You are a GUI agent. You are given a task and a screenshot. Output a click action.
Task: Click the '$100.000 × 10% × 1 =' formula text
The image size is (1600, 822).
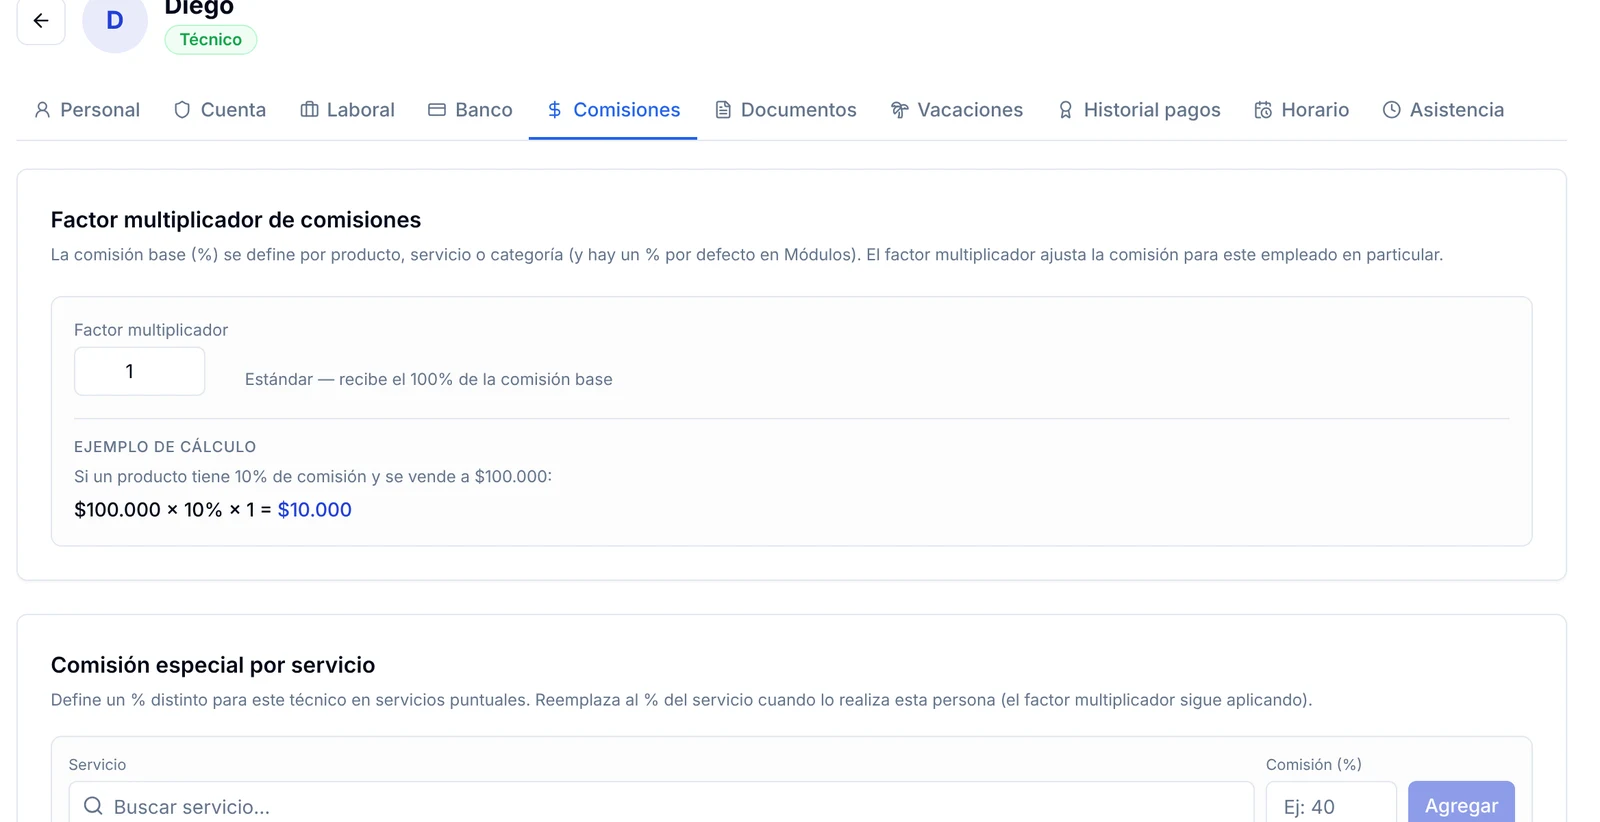point(173,510)
